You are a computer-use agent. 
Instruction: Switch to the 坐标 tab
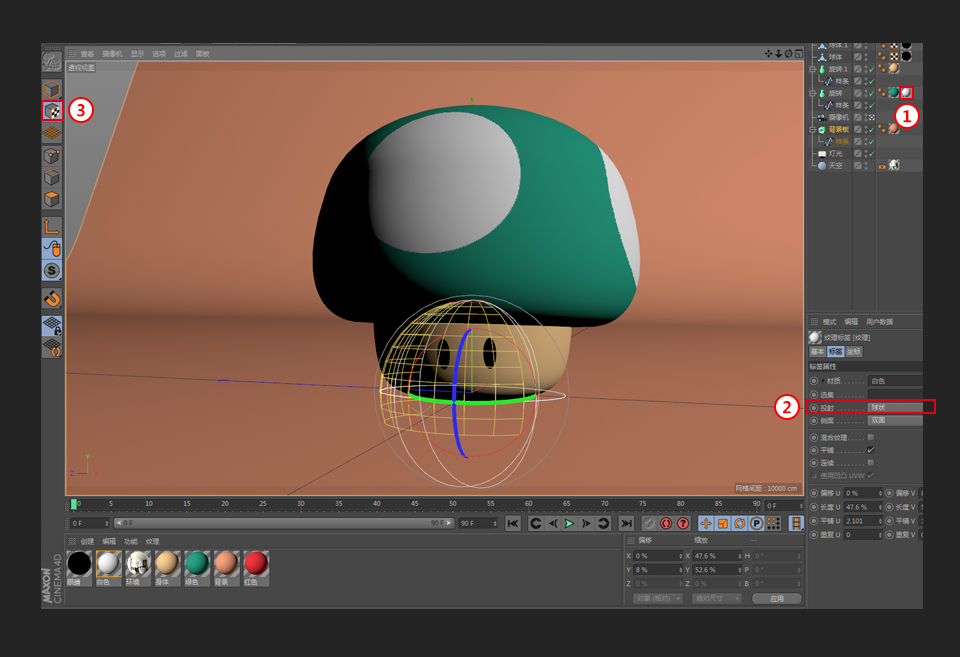point(854,352)
